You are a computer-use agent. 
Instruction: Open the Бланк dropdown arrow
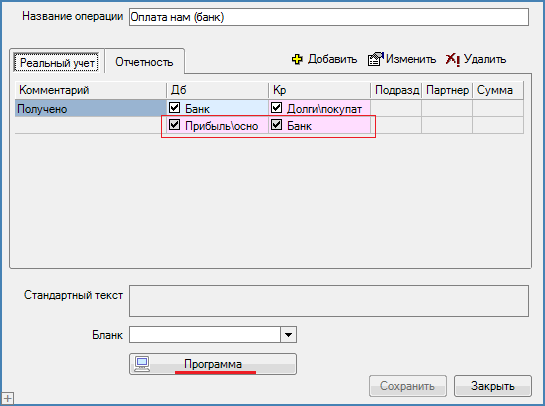pyautogui.click(x=288, y=335)
